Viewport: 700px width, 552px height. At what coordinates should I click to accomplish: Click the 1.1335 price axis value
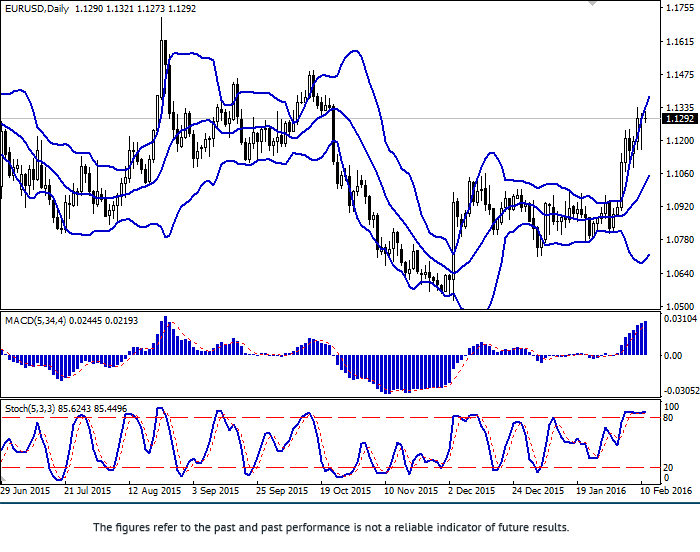680,108
